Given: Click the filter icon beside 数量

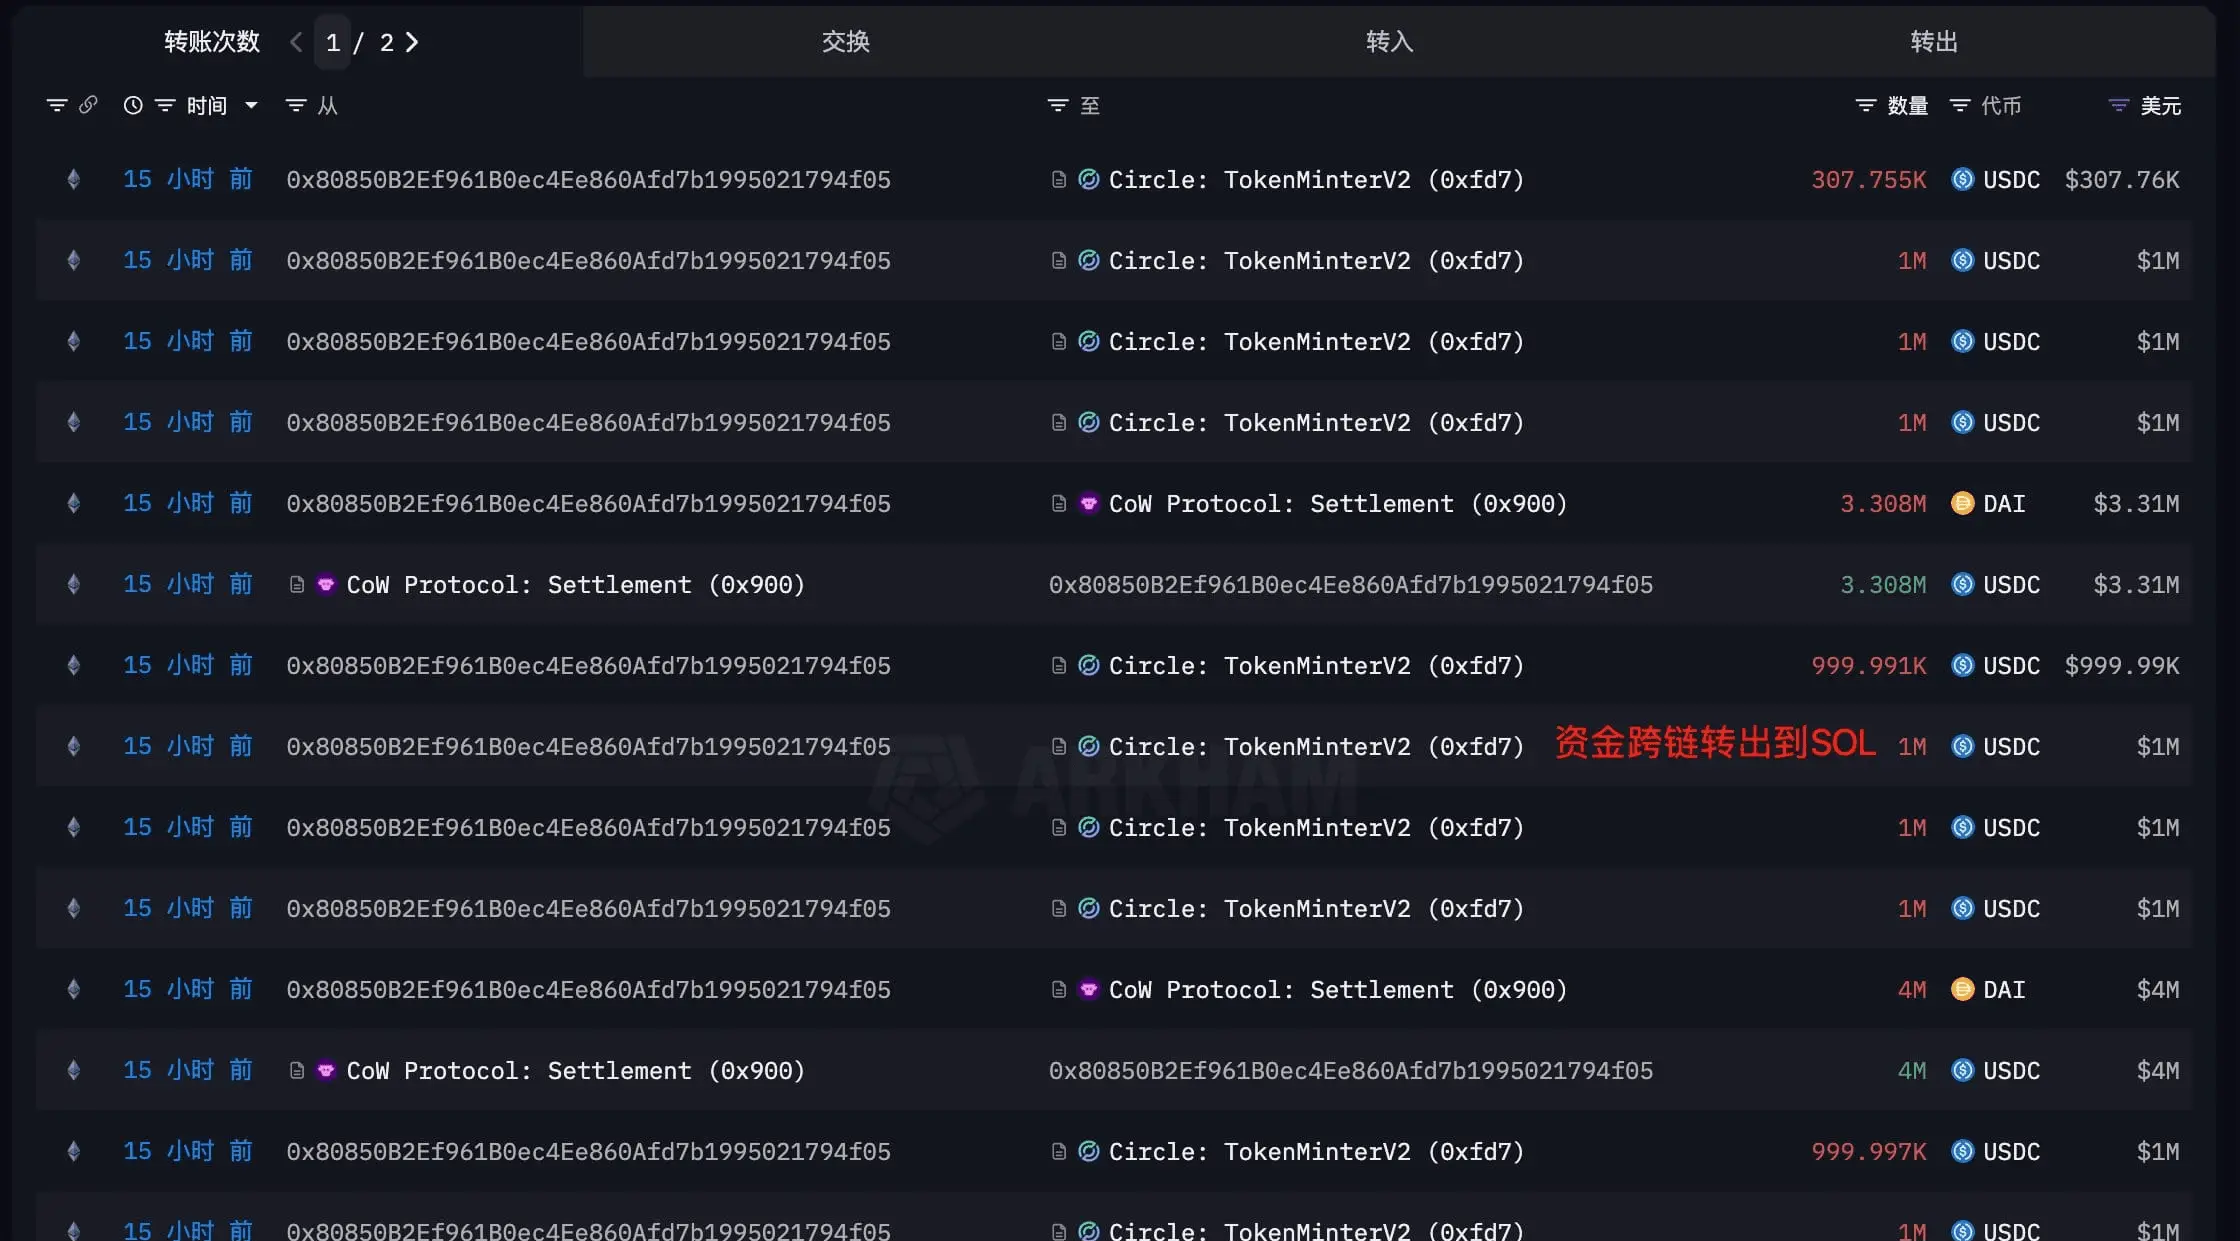Looking at the screenshot, I should coord(1865,105).
